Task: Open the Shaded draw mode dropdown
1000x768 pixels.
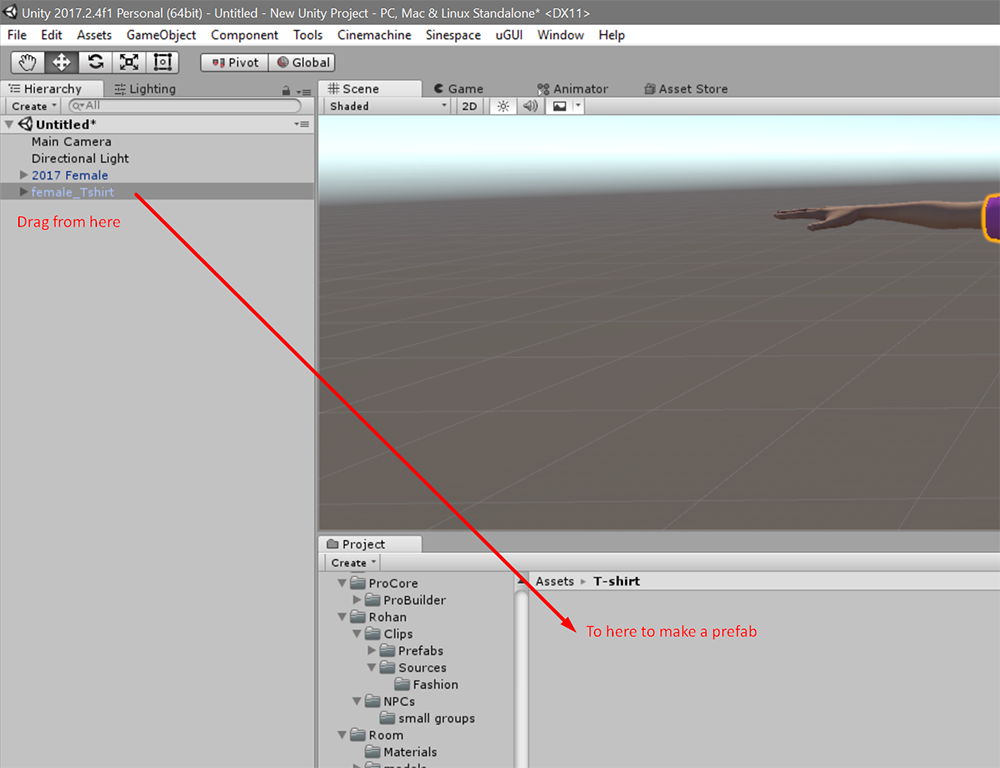Action: pos(388,106)
